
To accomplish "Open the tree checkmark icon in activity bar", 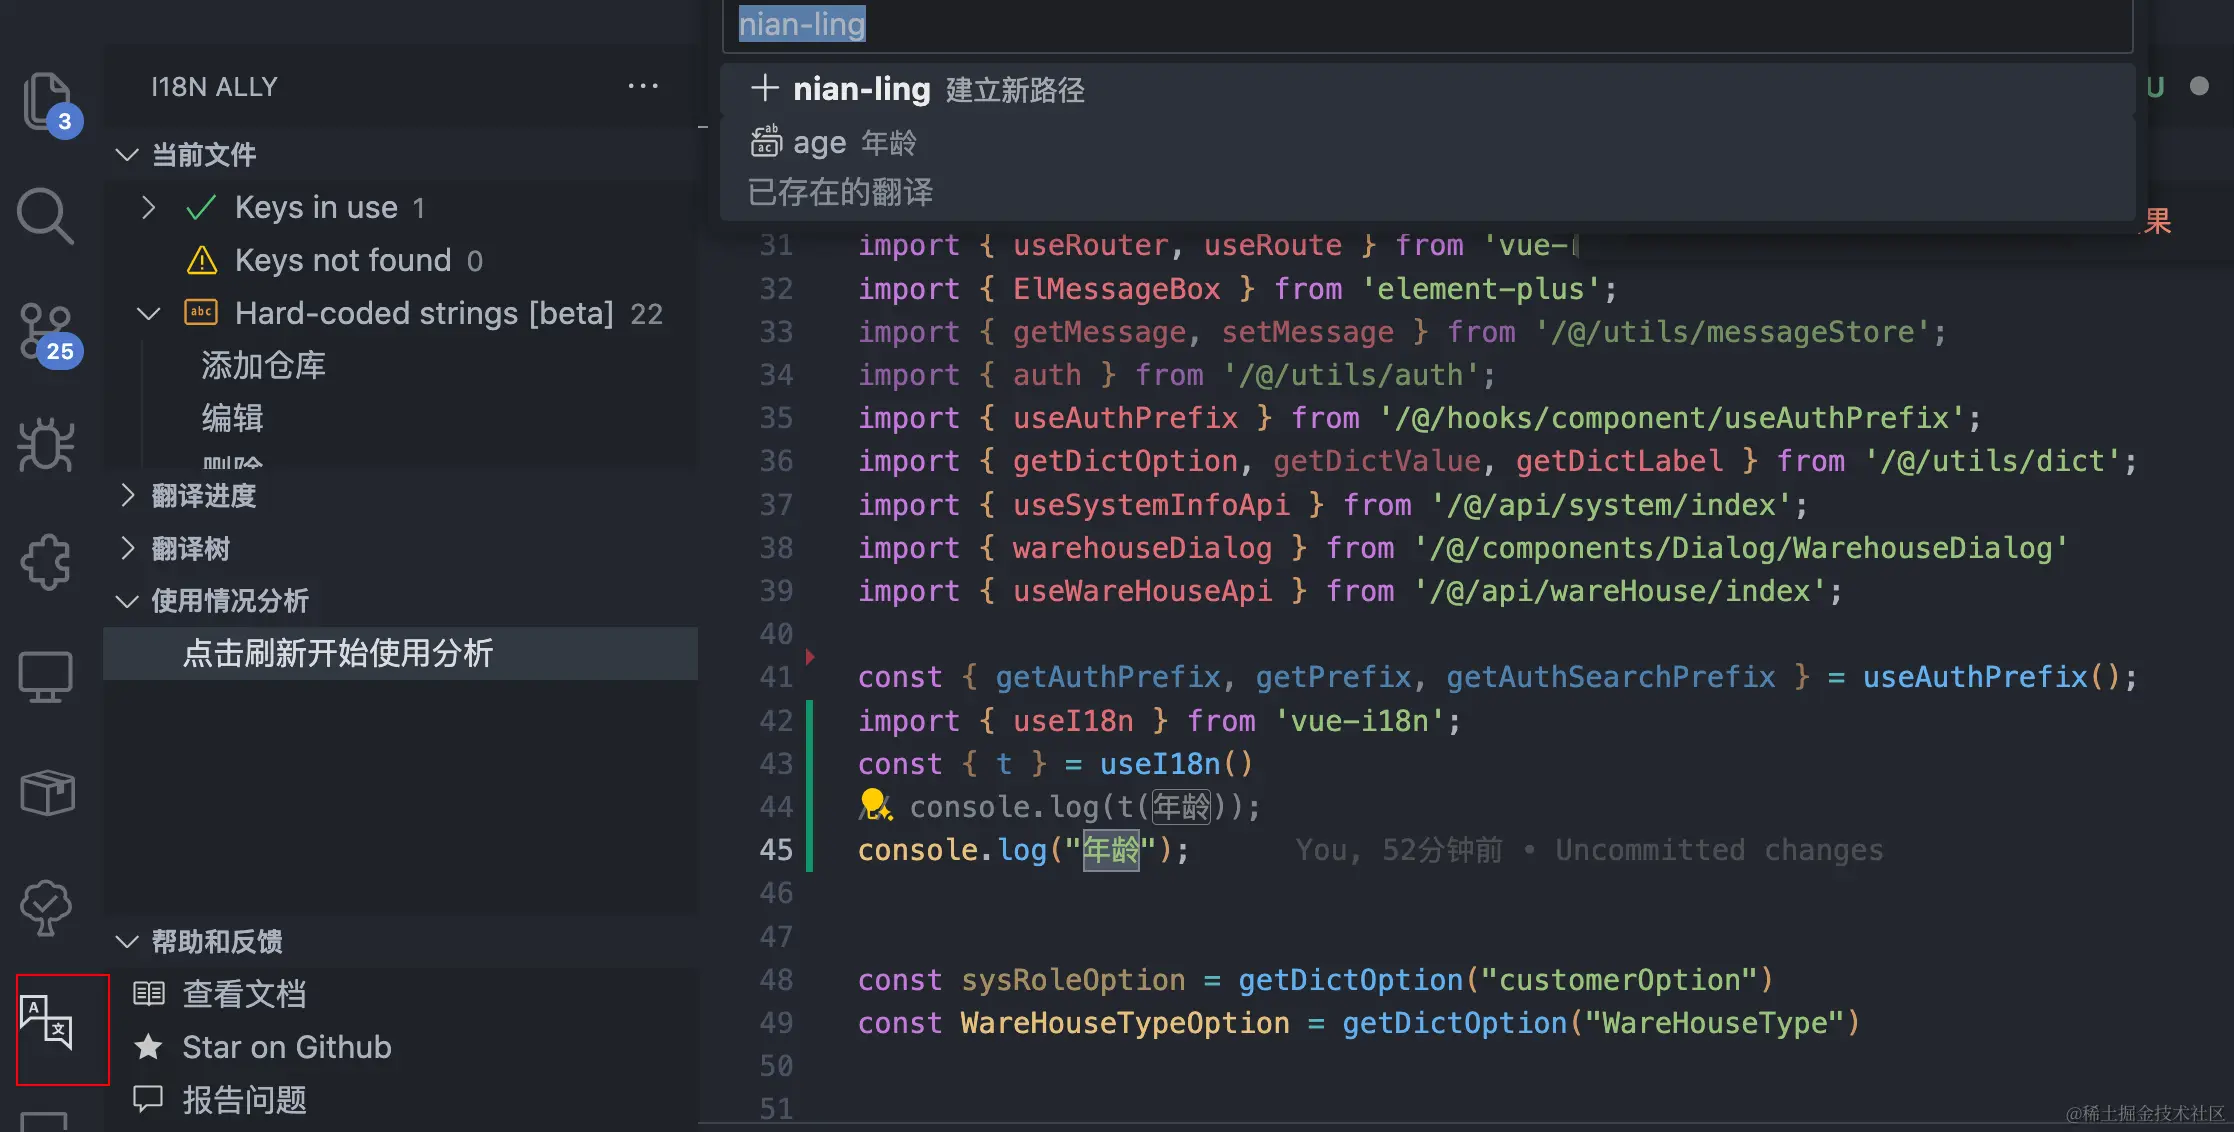I will [45, 907].
